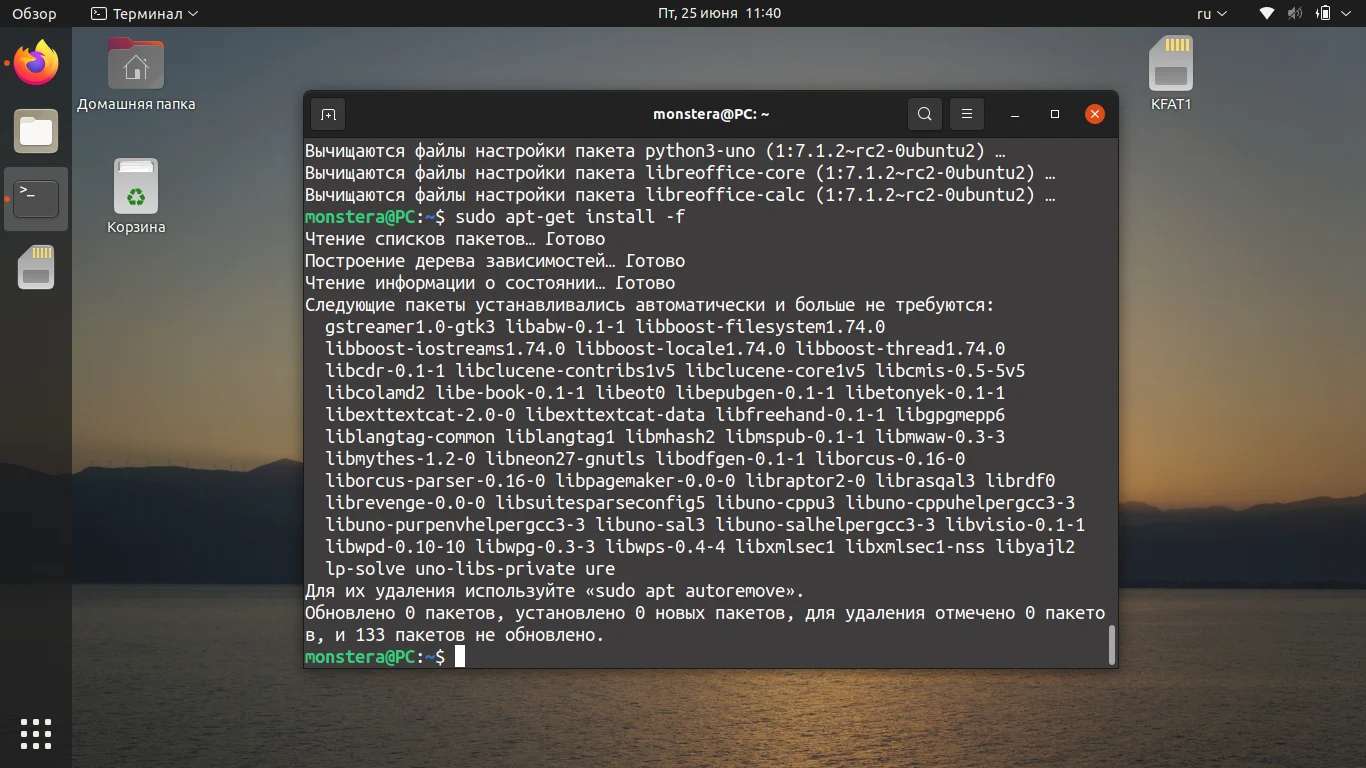Show the applications grid
The height and width of the screenshot is (768, 1366).
[36, 733]
